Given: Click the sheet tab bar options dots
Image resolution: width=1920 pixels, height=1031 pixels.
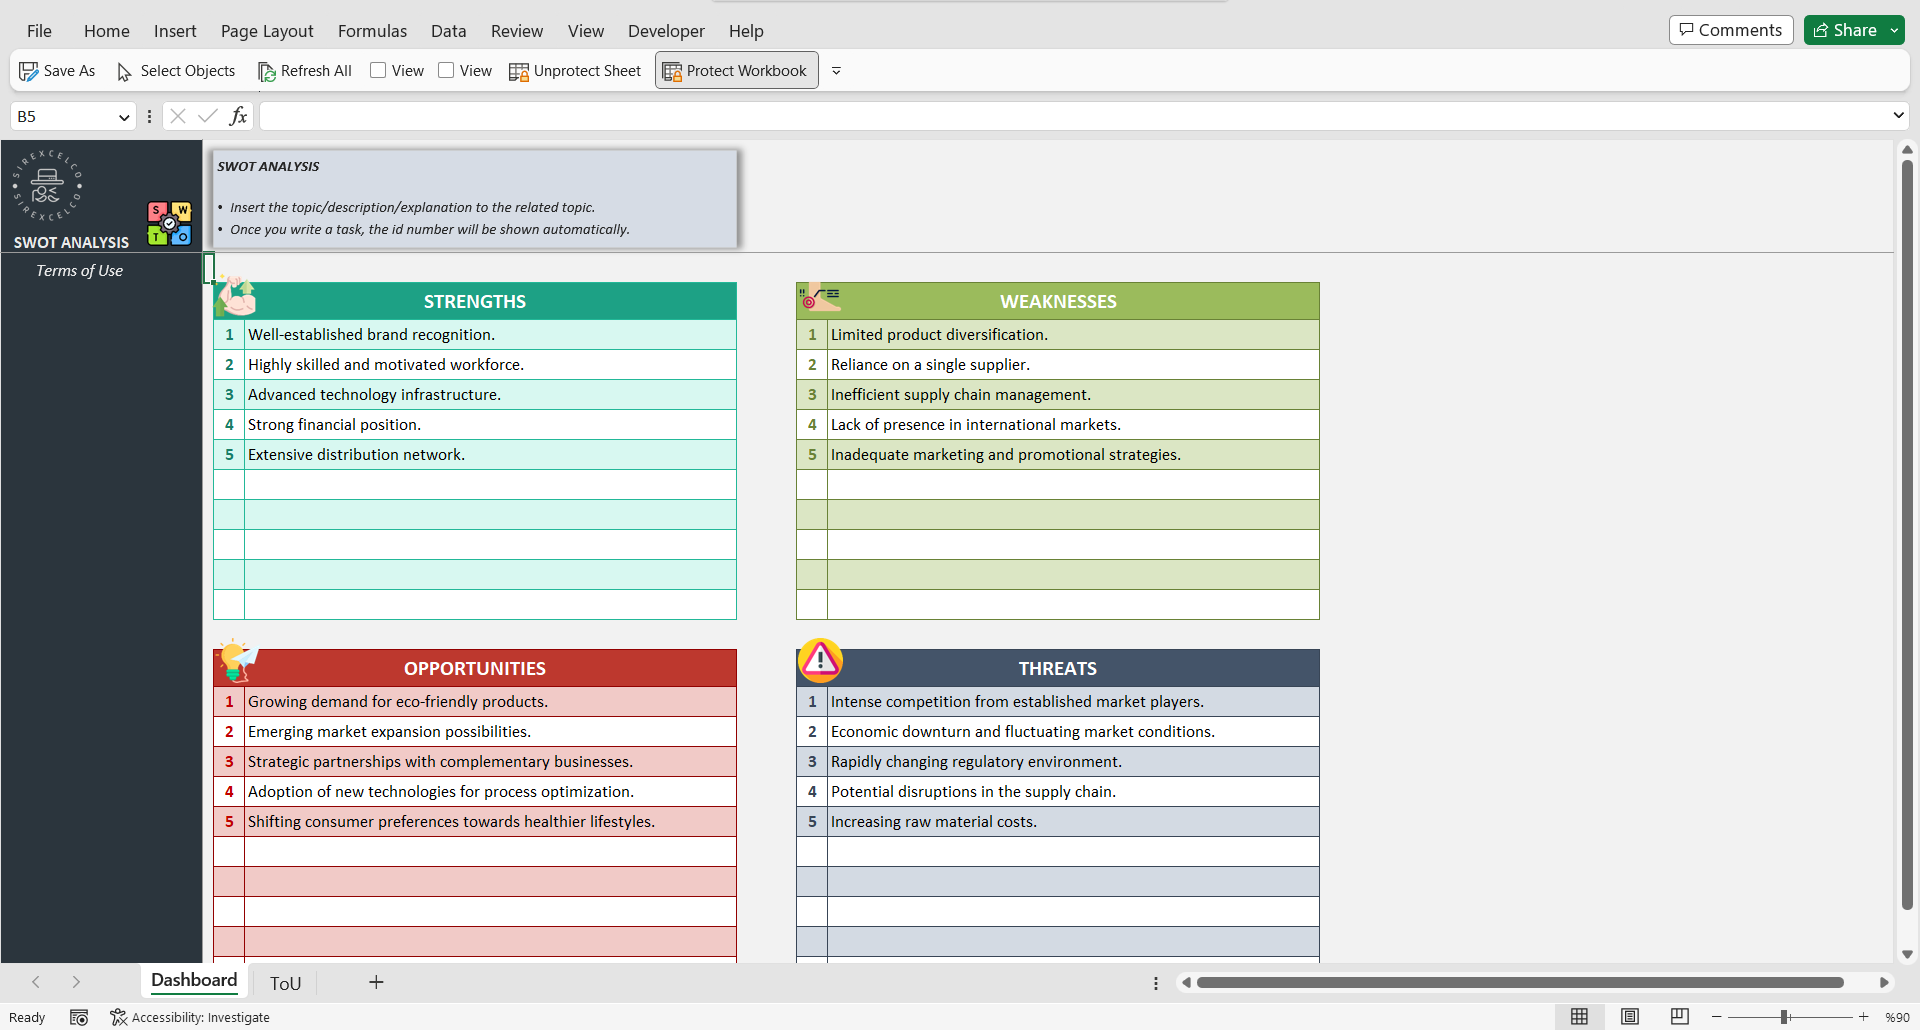Looking at the screenshot, I should pyautogui.click(x=1156, y=983).
